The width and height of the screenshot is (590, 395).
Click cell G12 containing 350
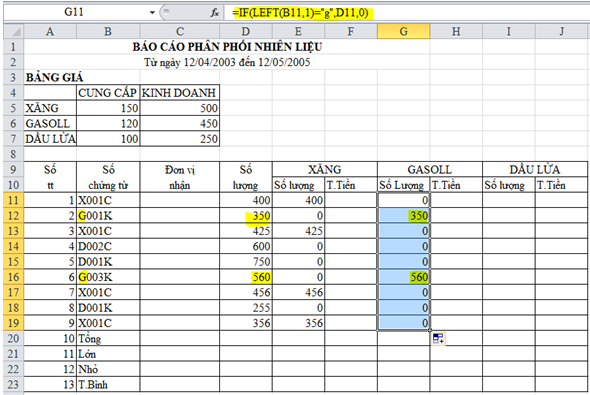(404, 216)
